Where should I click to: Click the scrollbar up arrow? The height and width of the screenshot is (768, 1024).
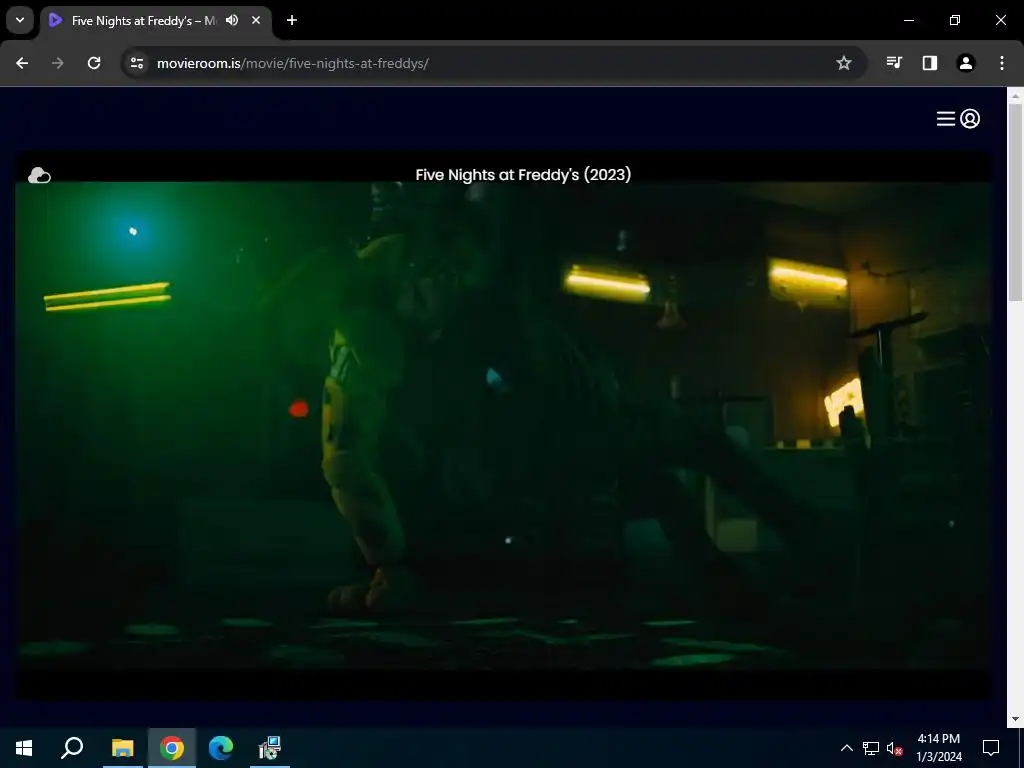click(x=1015, y=95)
